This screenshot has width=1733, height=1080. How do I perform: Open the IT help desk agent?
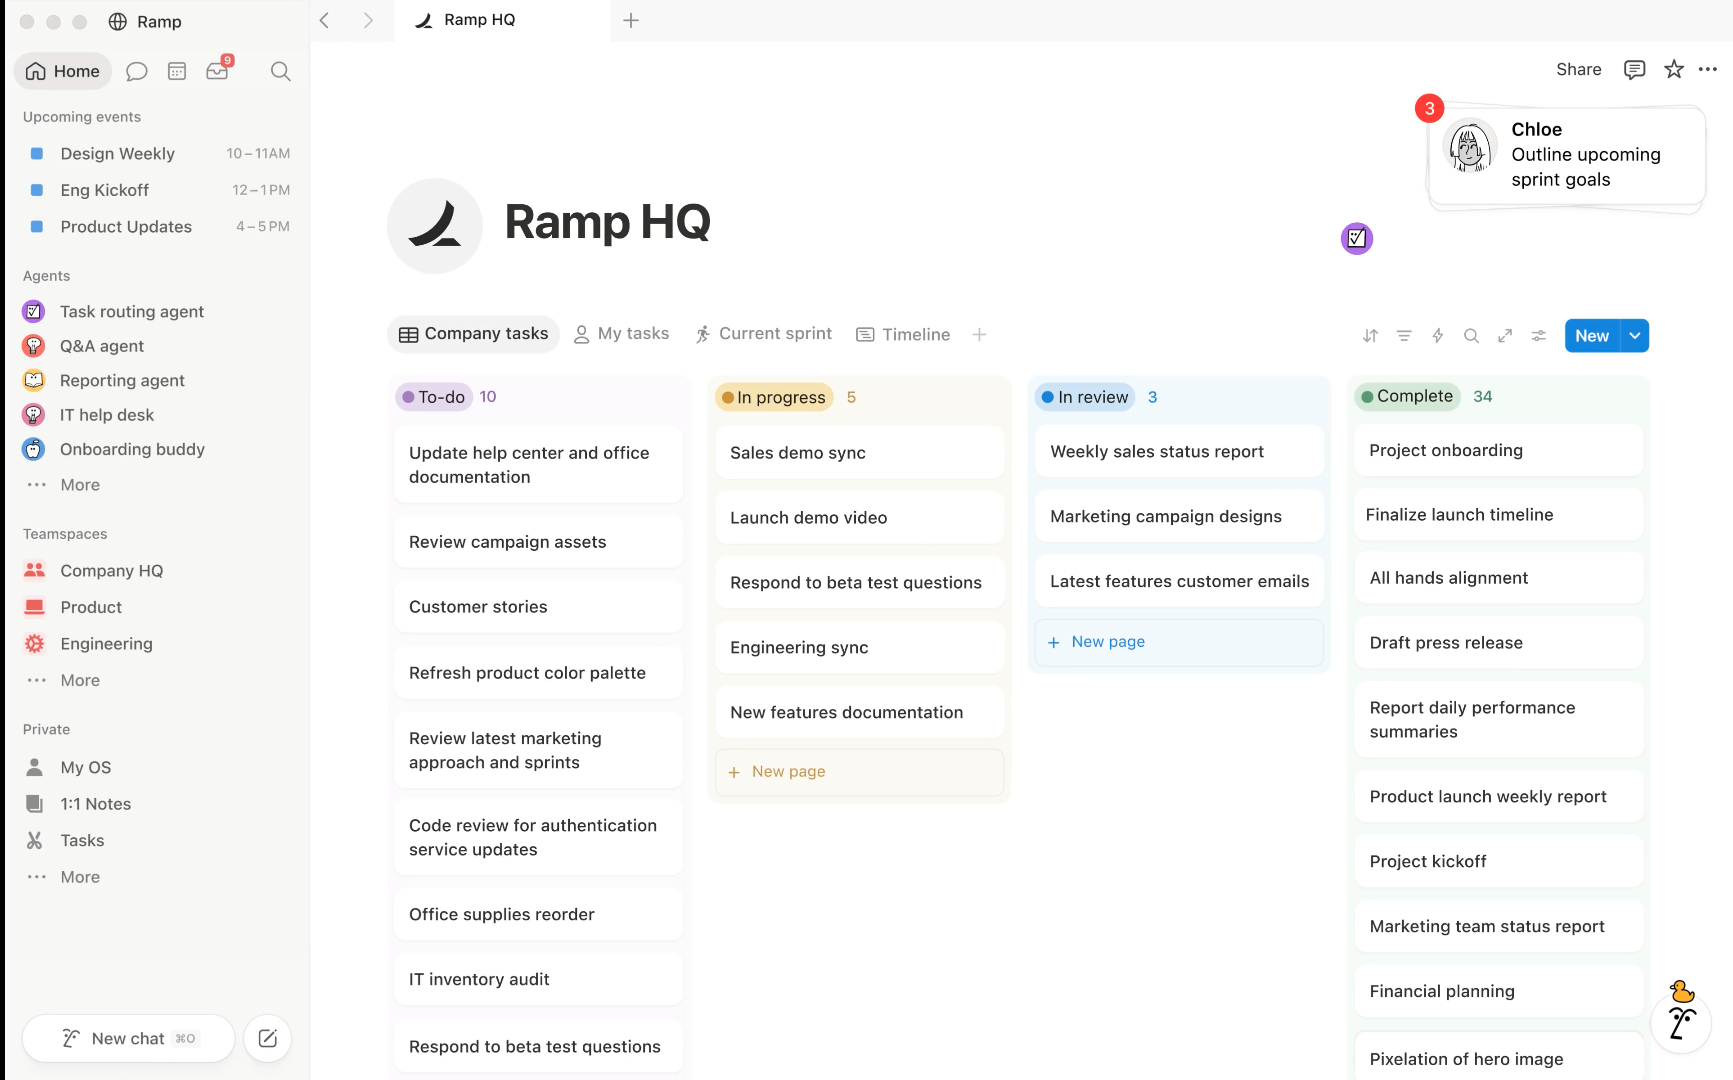(88, 415)
